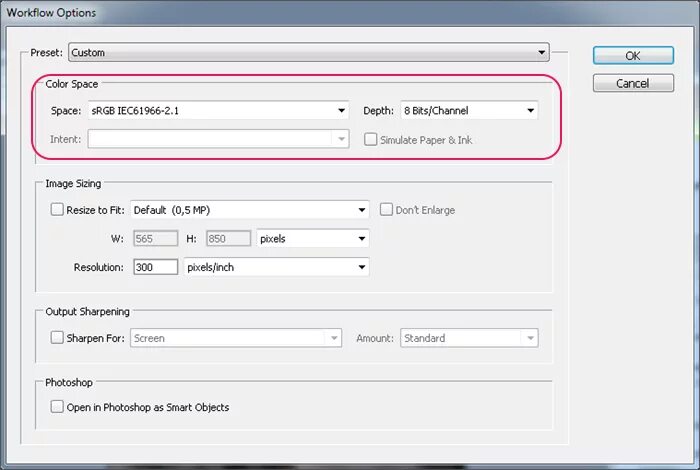The height and width of the screenshot is (470, 700).
Task: Click the Workflow Options title text
Action: [x=51, y=12]
